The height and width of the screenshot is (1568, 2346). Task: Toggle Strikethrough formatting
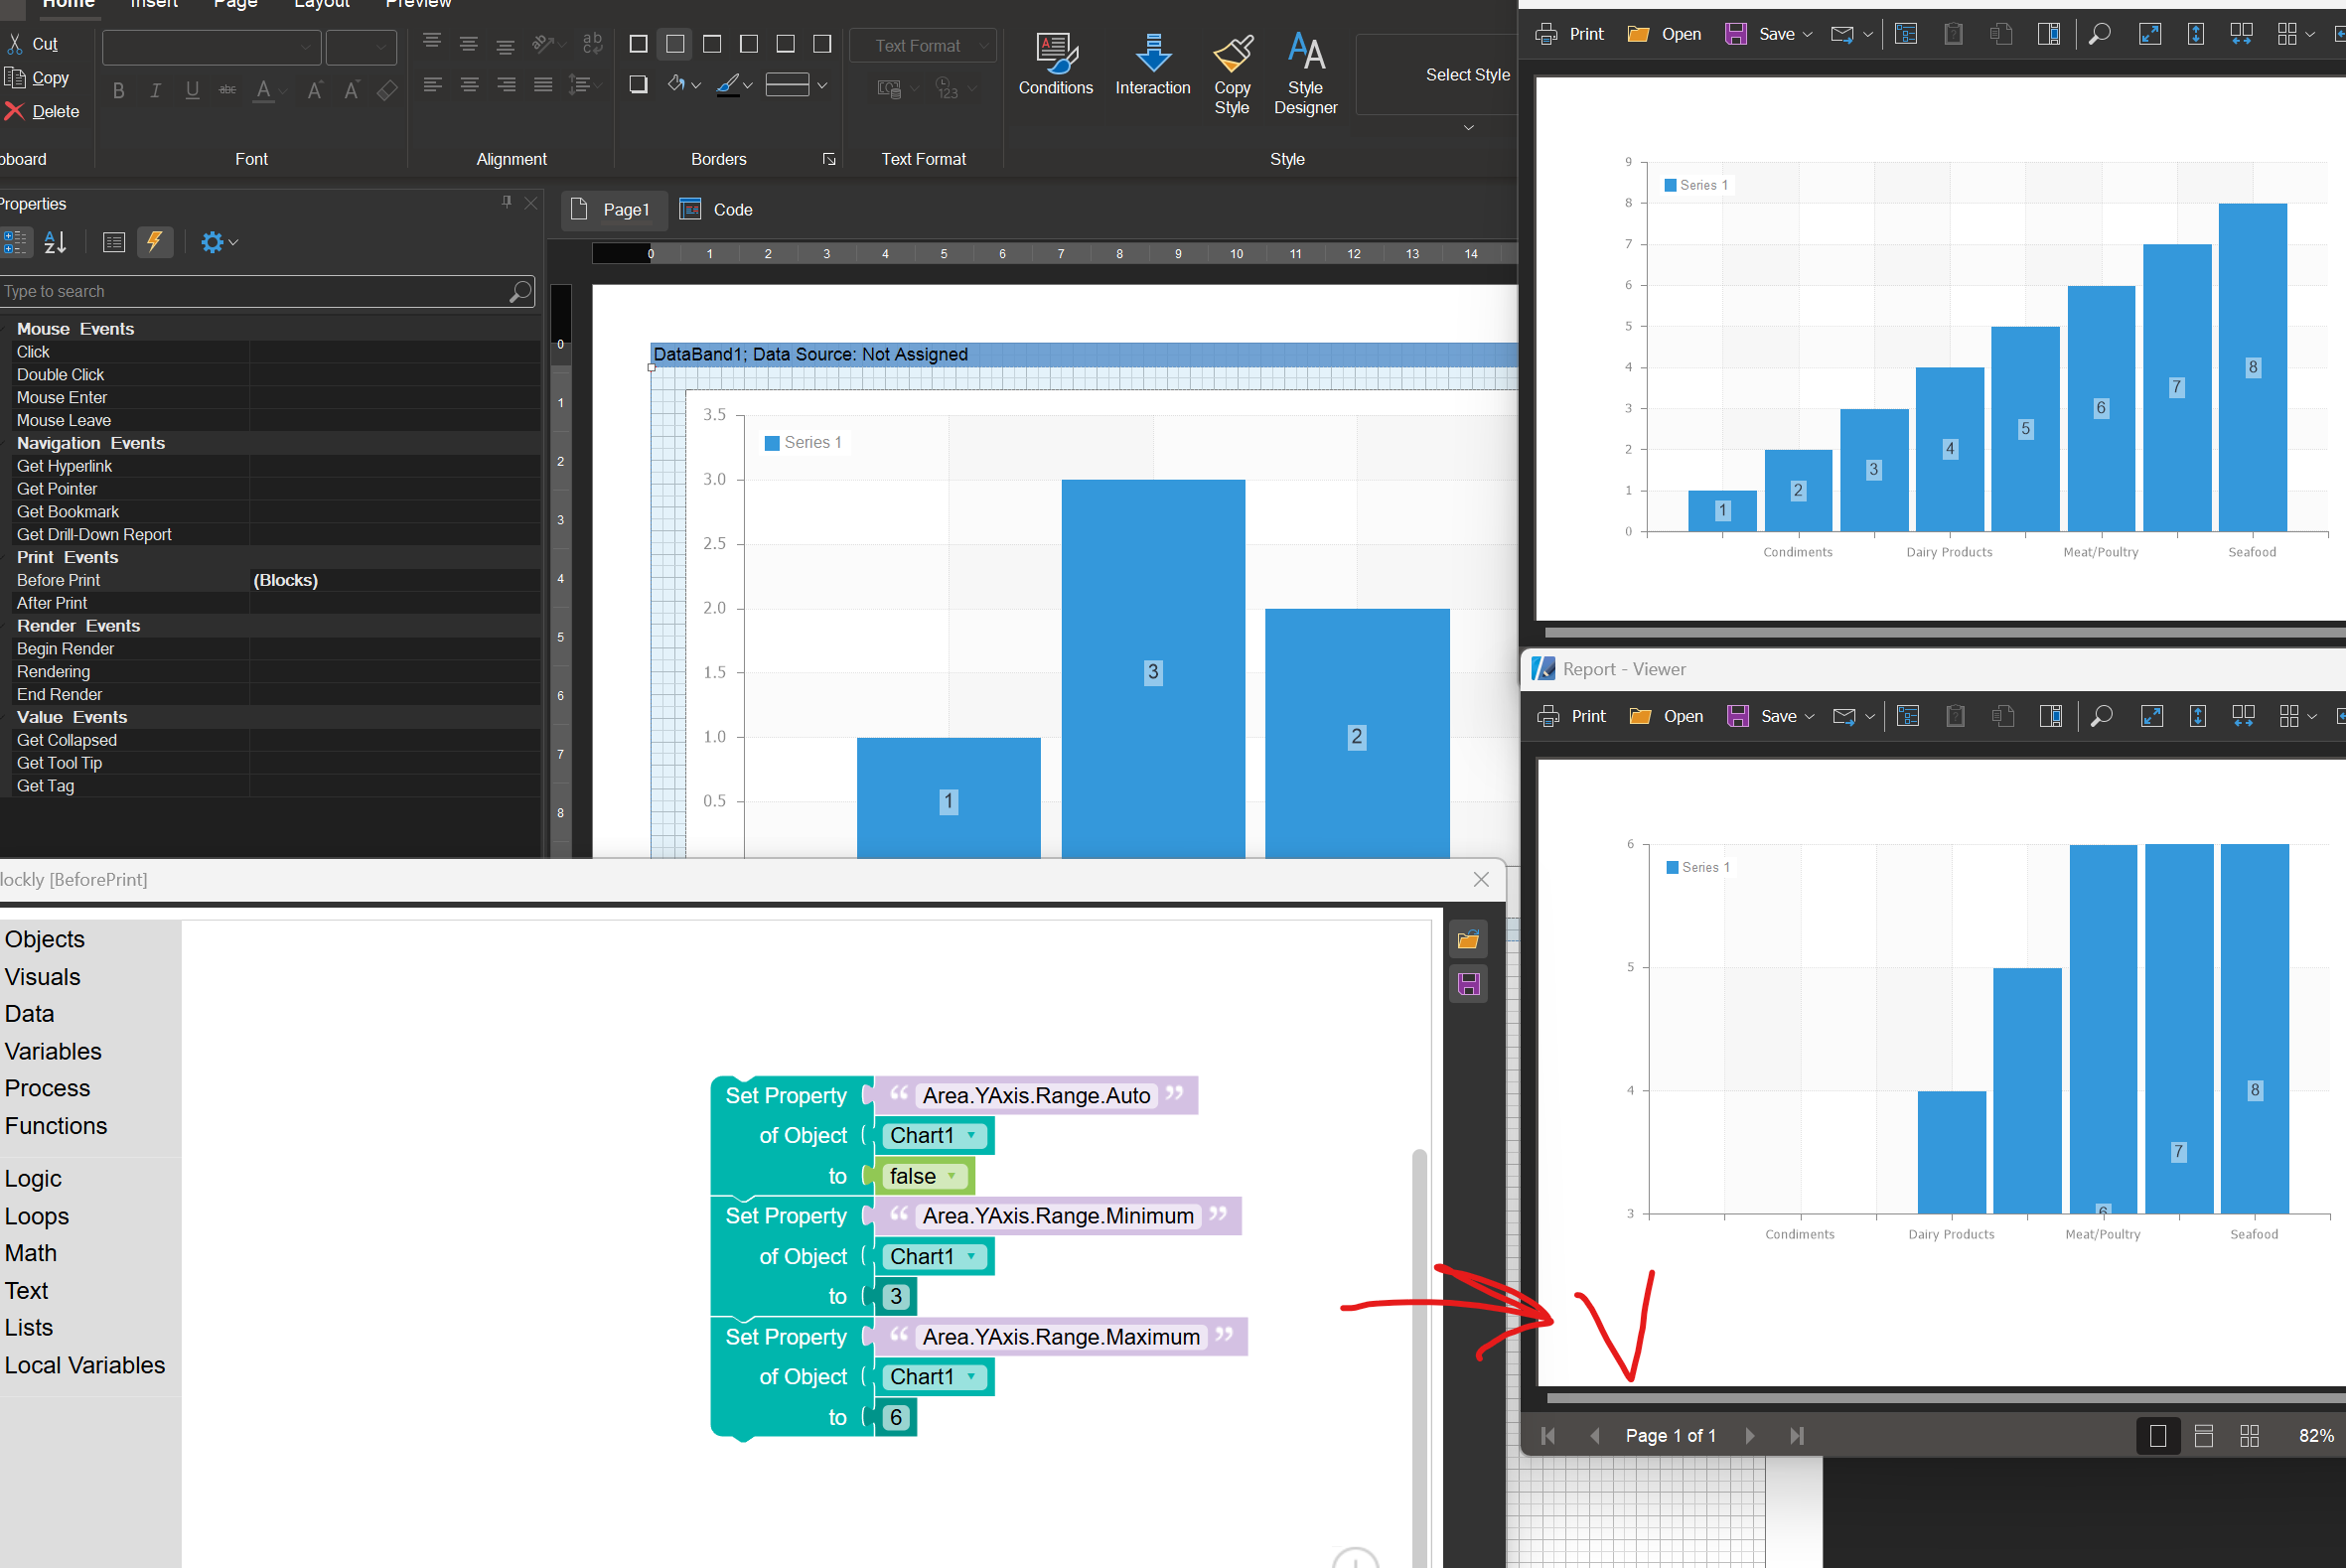228,91
